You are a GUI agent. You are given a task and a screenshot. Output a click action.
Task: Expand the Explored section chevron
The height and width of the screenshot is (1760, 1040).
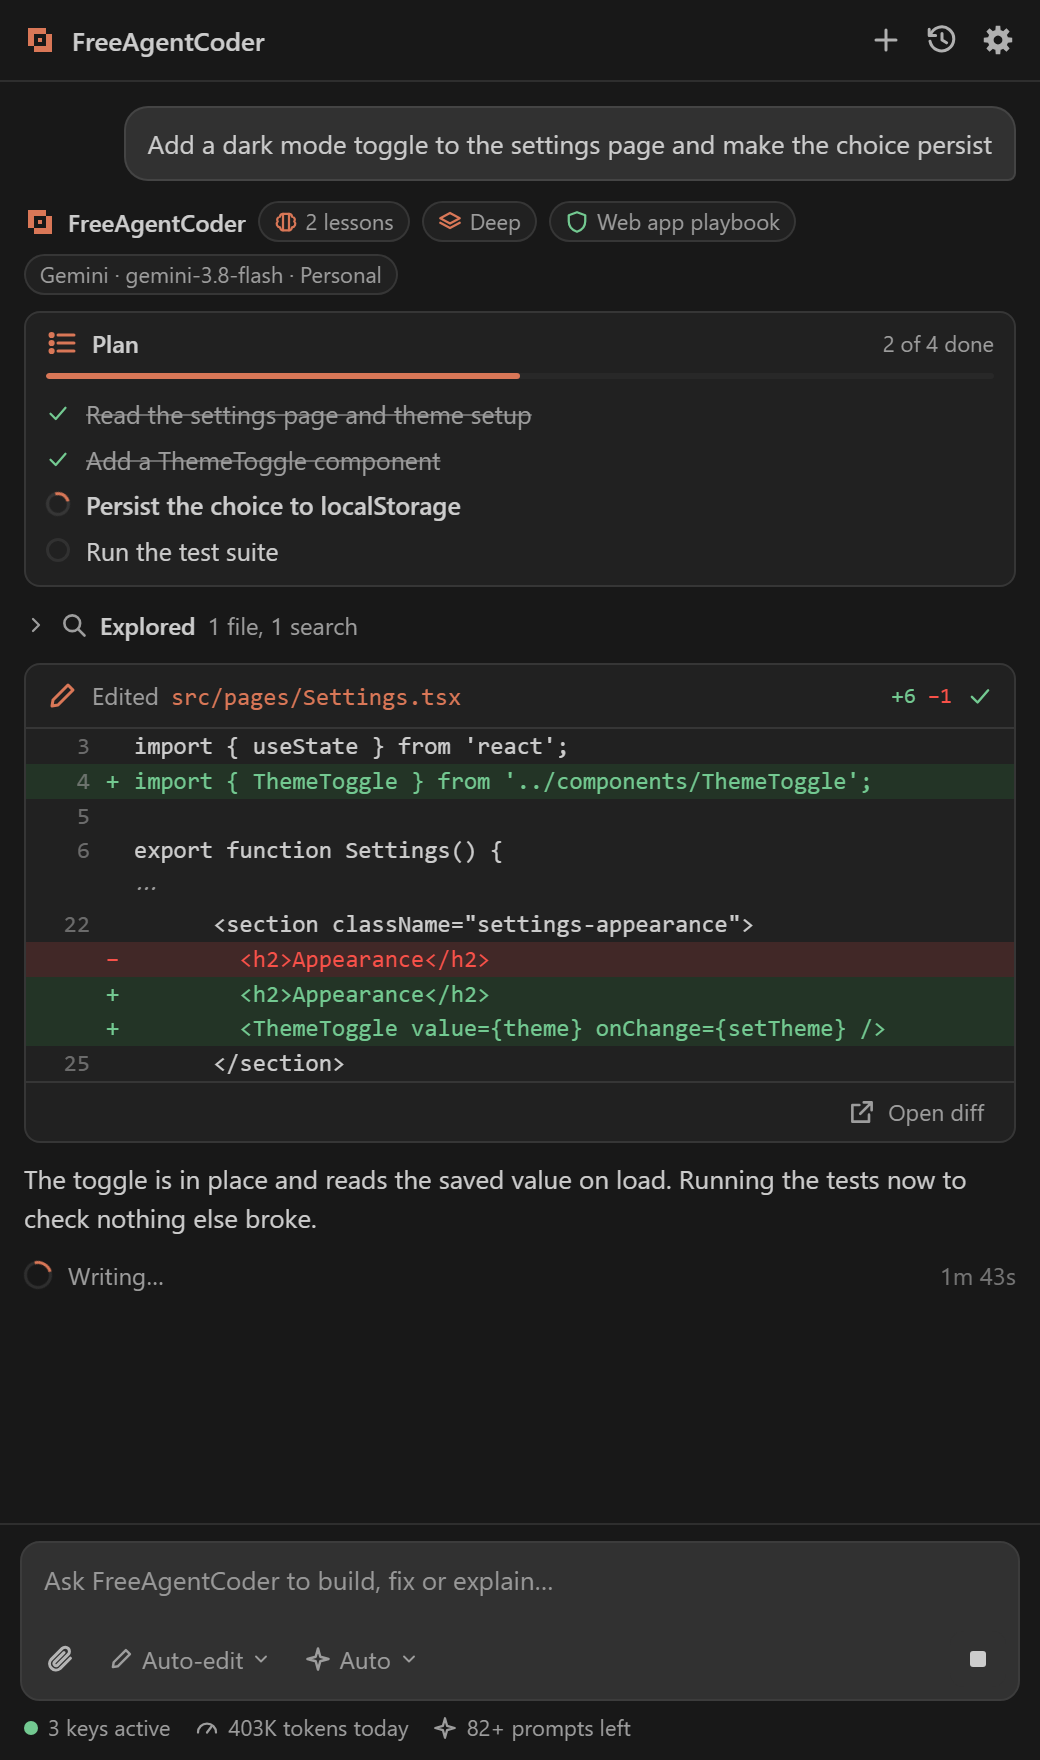[x=36, y=626]
